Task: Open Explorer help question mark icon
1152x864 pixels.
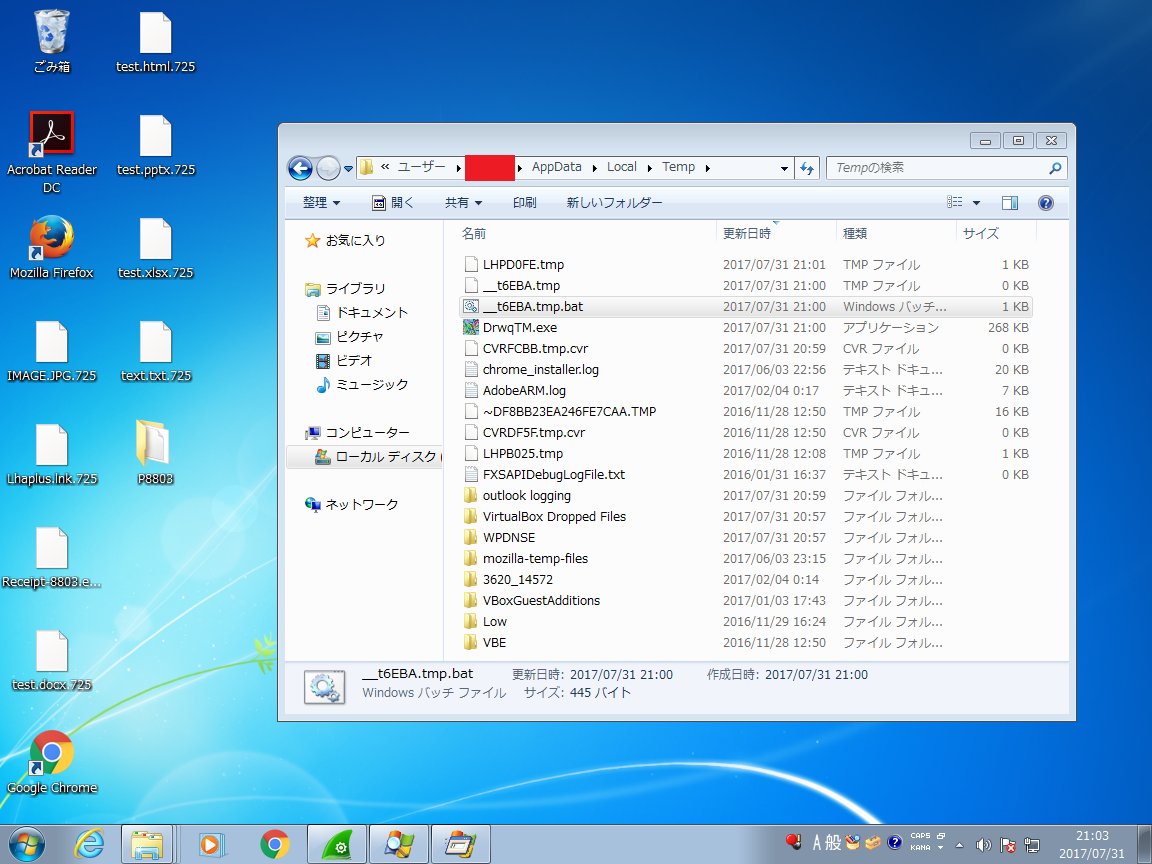Action: click(x=1045, y=203)
